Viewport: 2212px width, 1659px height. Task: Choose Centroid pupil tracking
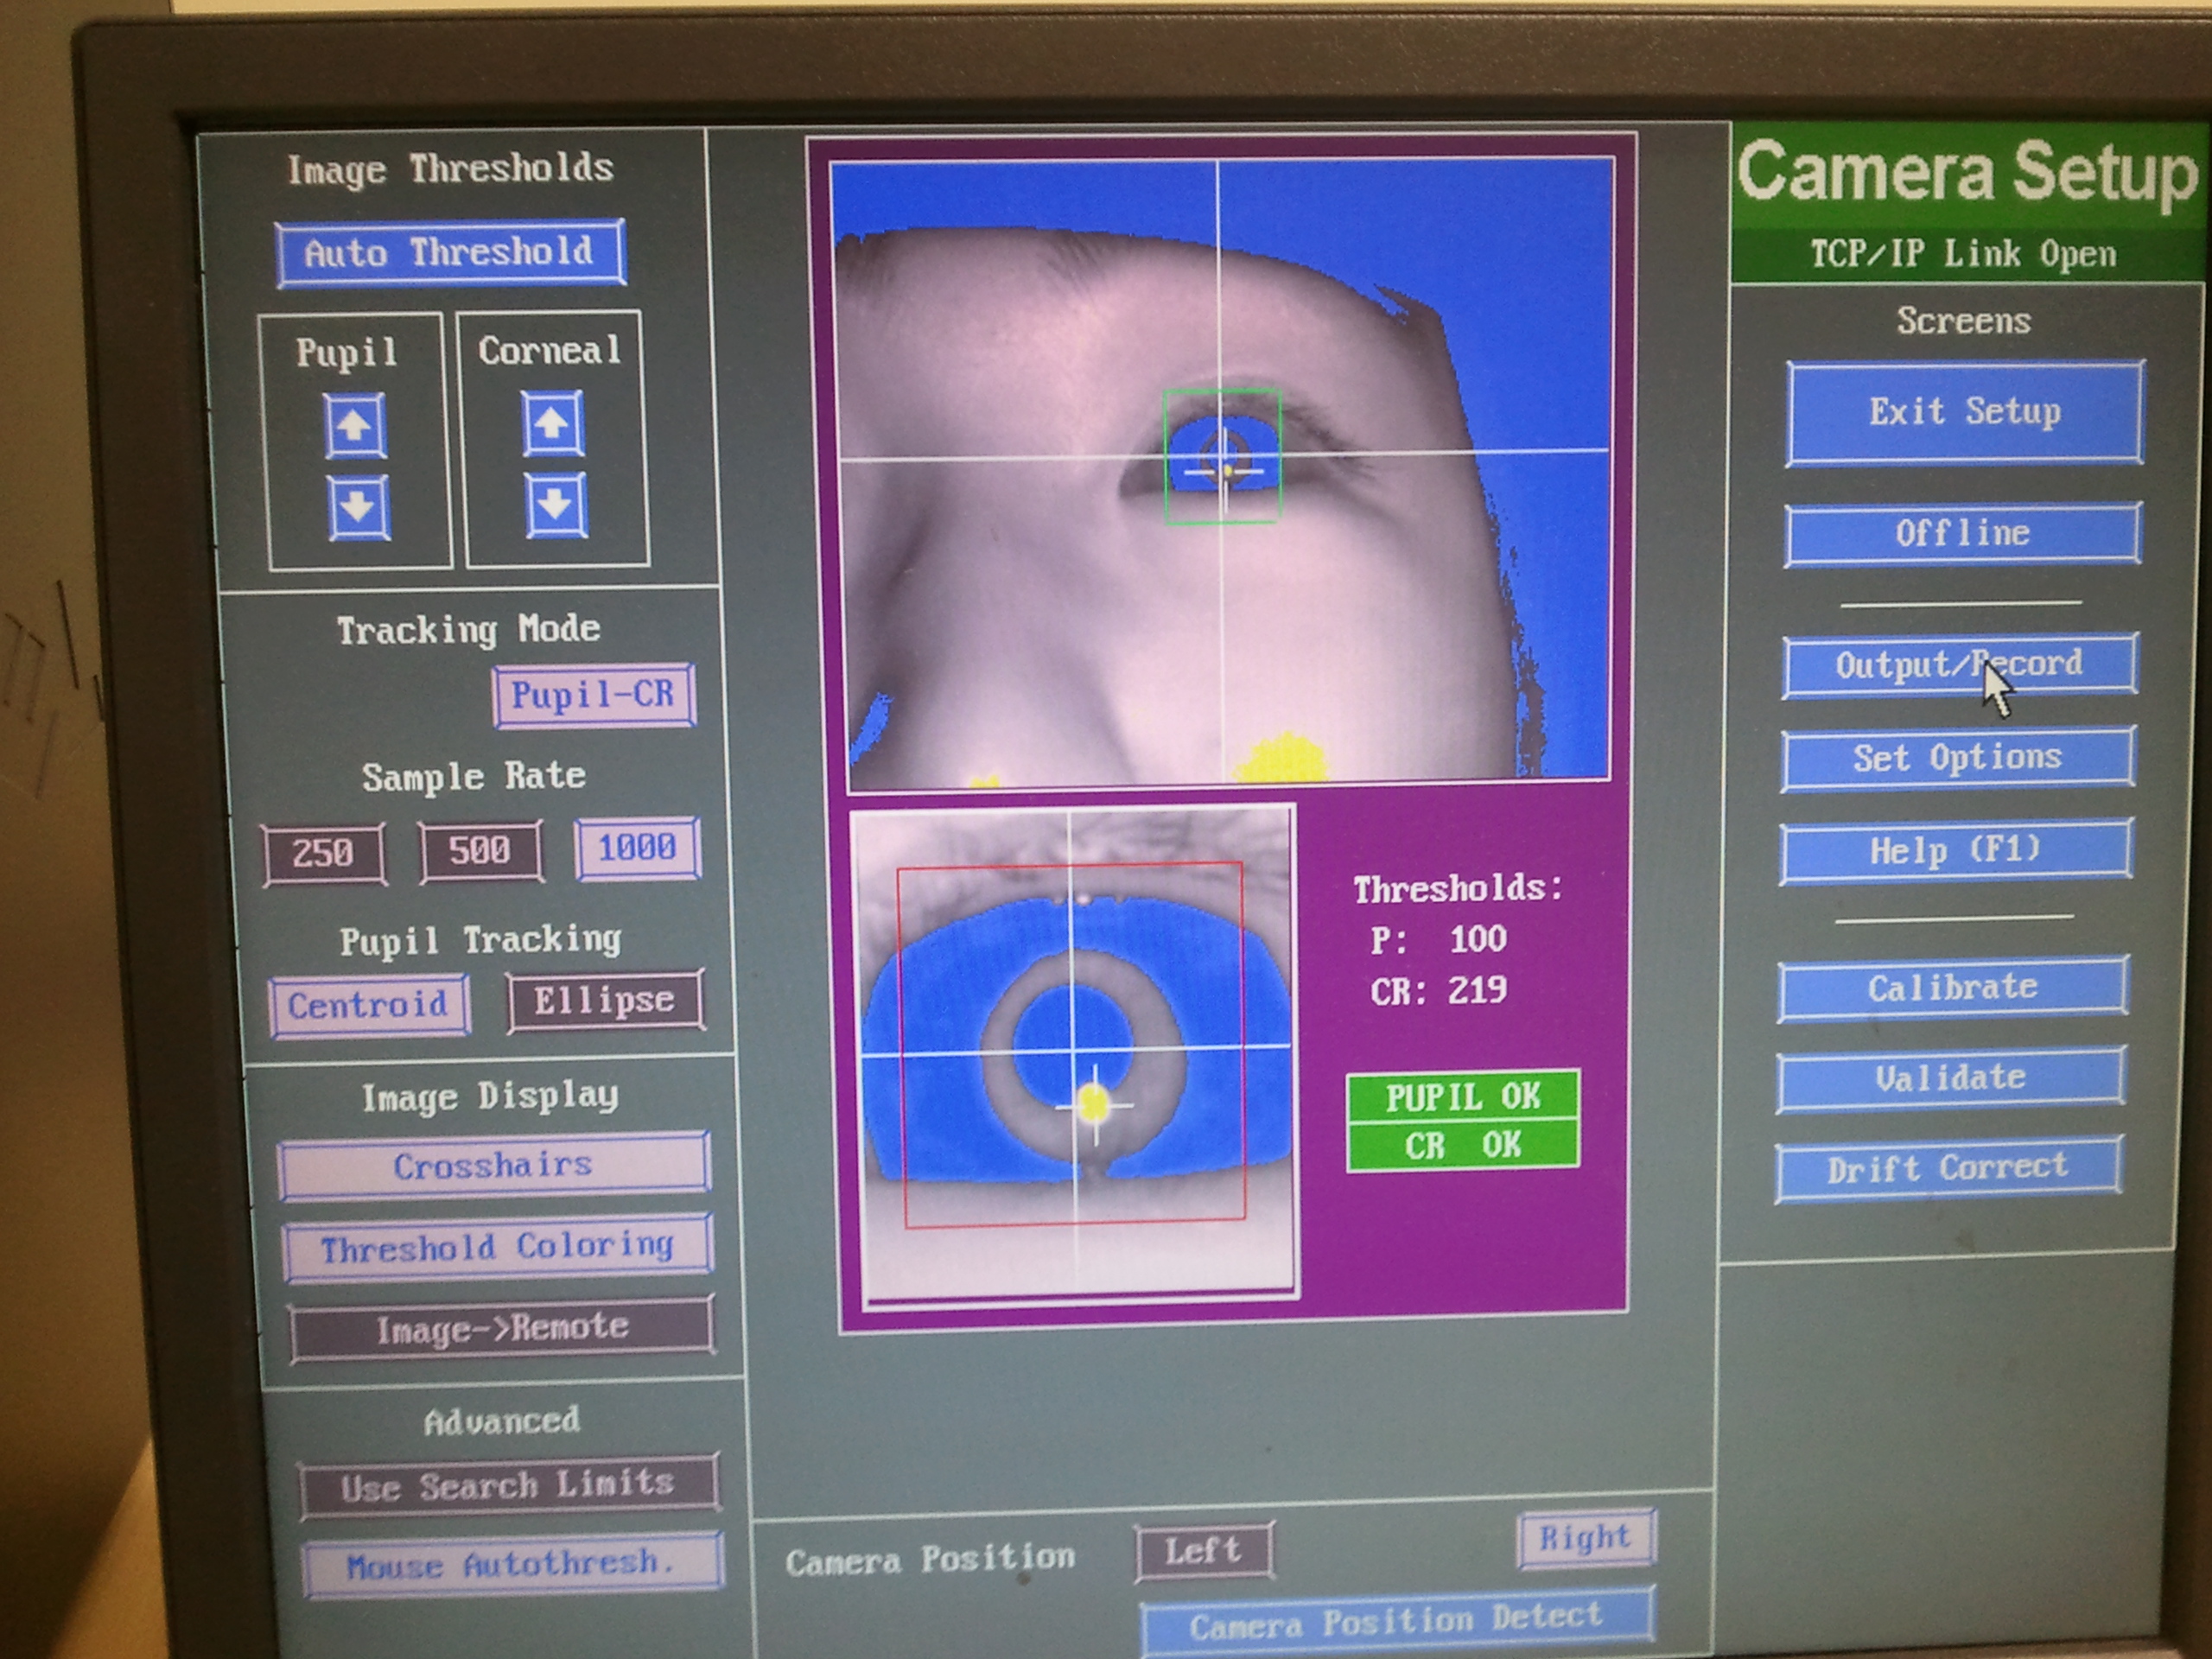368,1004
